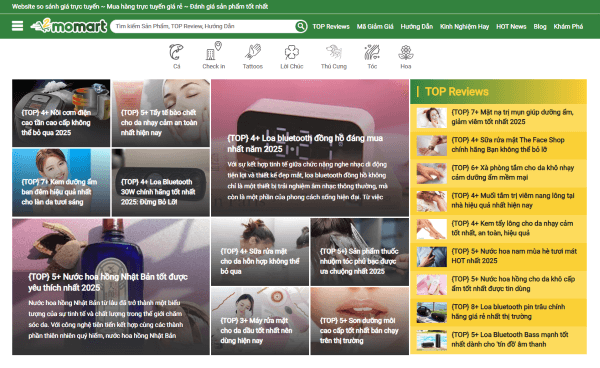Open the Máy rửa mặt da dầu card
This screenshot has height=368, width=600.
(260, 321)
